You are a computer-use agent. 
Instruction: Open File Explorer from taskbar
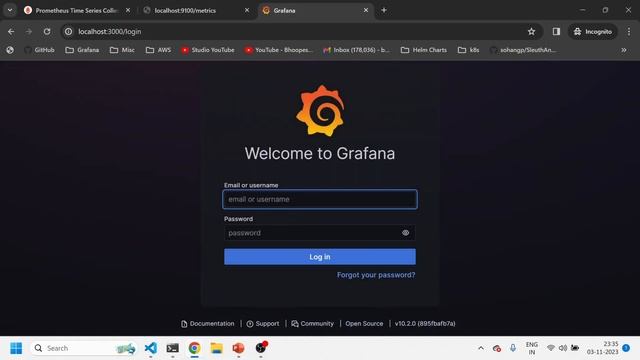click(217, 348)
